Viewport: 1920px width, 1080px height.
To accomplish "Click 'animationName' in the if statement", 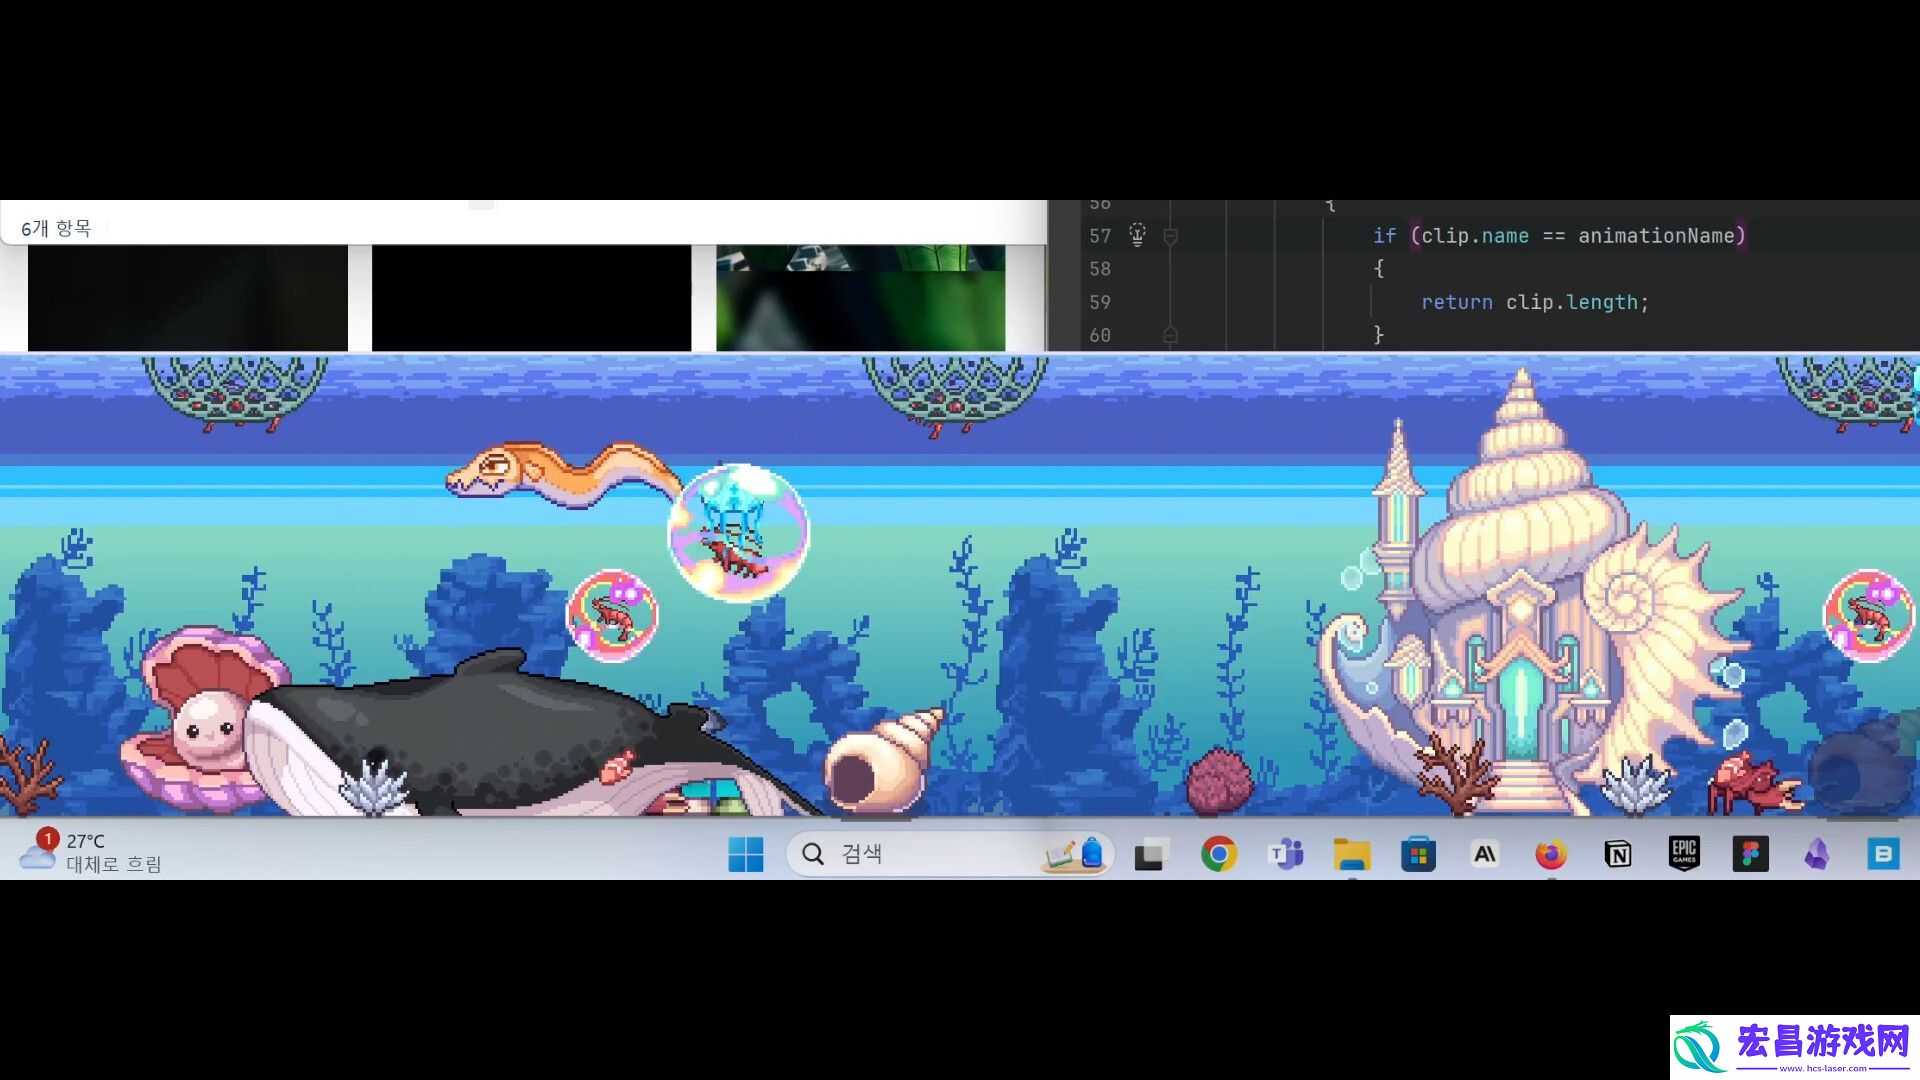I will [x=1656, y=236].
